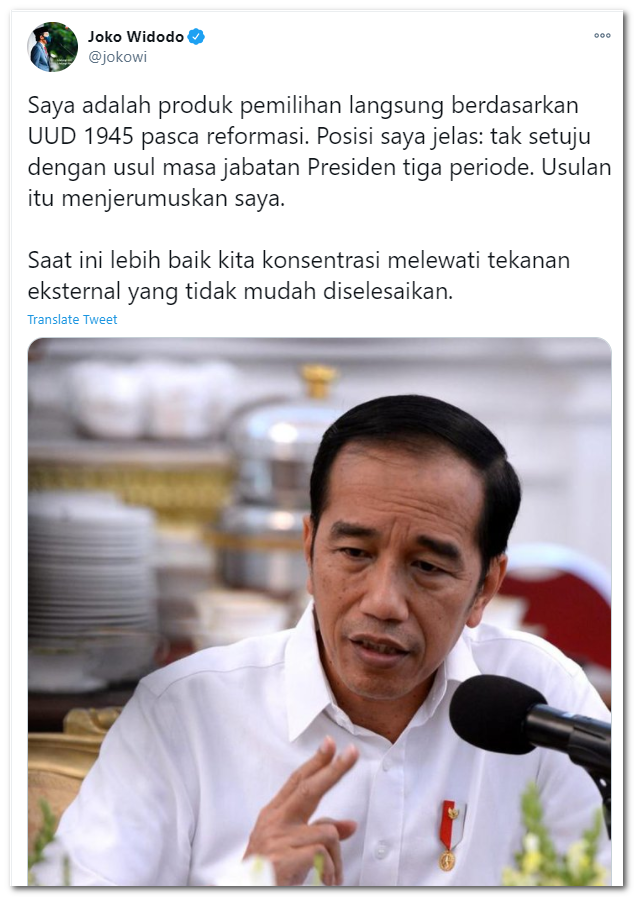
Task: Click the Joko Widodo display name
Action: (x=136, y=37)
